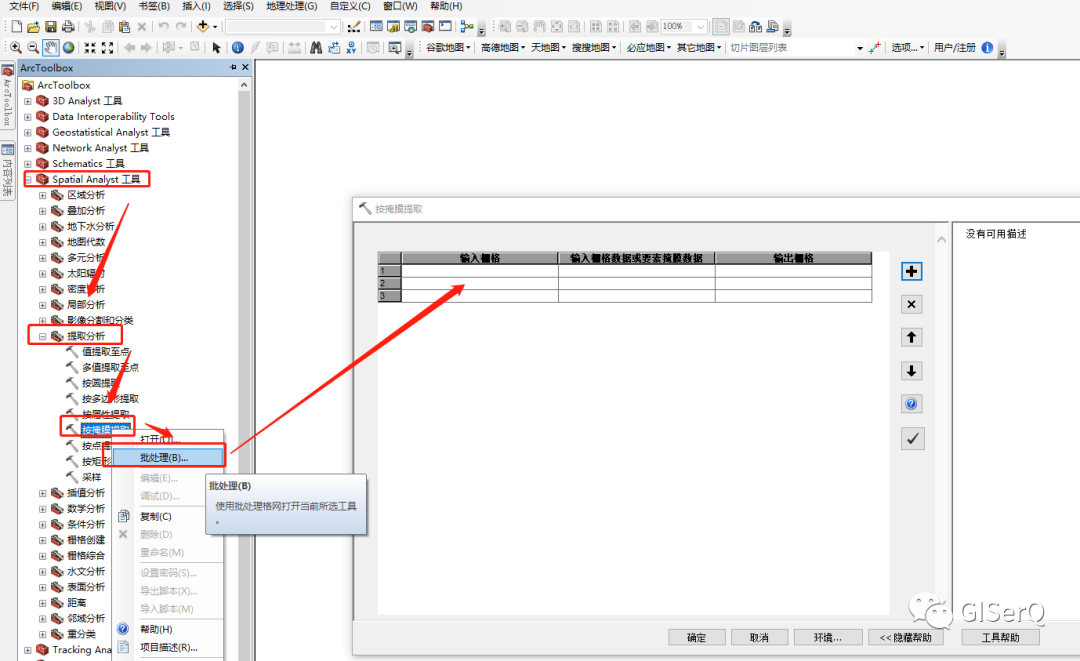This screenshot has width=1080, height=661.
Task: Select the Geostatistical Analyst 工具 toolbox
Action: (x=111, y=132)
